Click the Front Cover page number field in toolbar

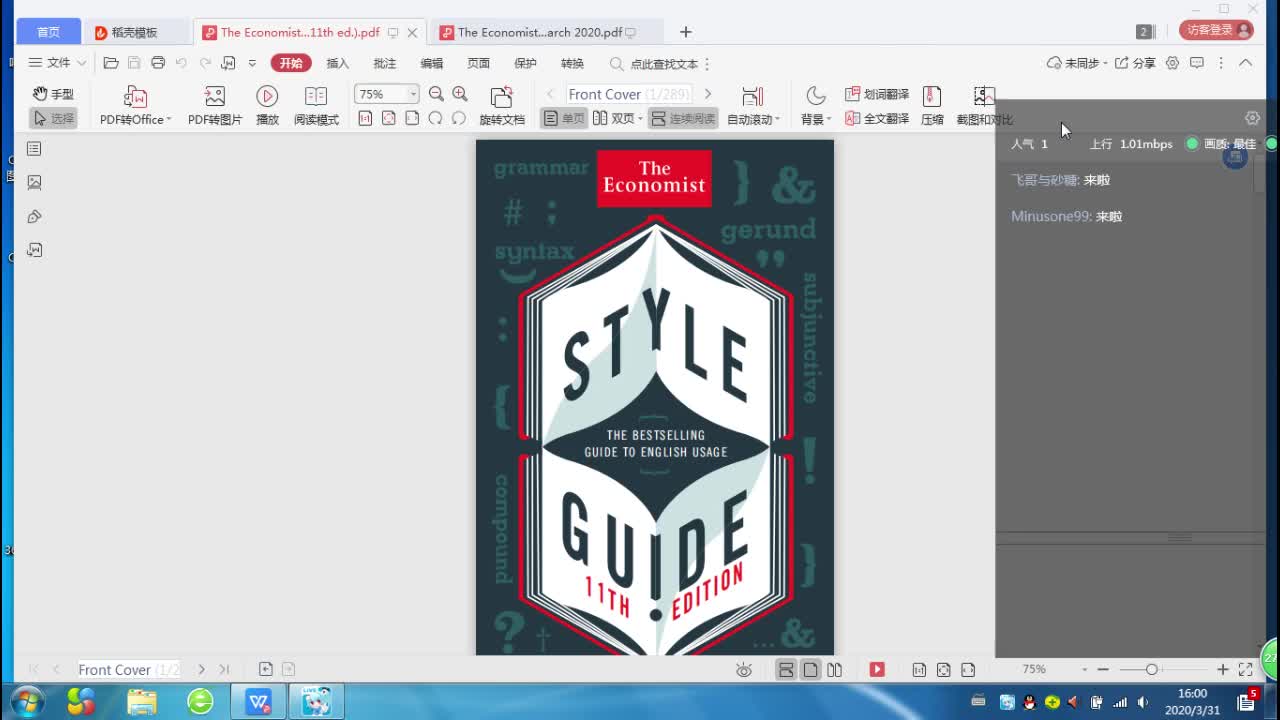629,94
